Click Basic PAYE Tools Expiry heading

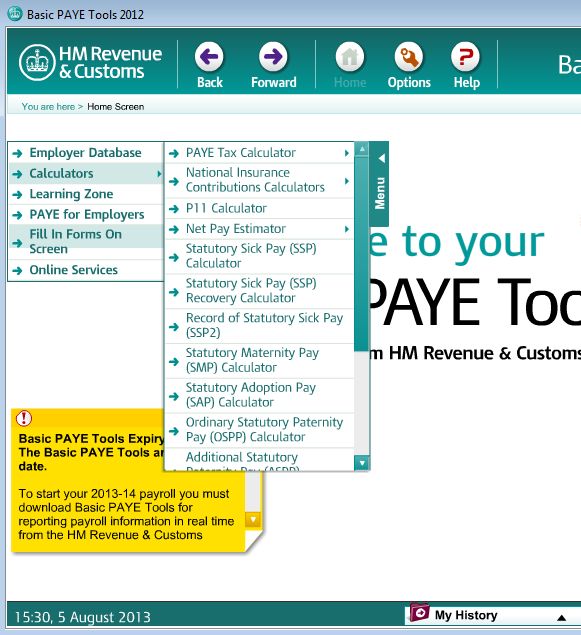[91, 439]
